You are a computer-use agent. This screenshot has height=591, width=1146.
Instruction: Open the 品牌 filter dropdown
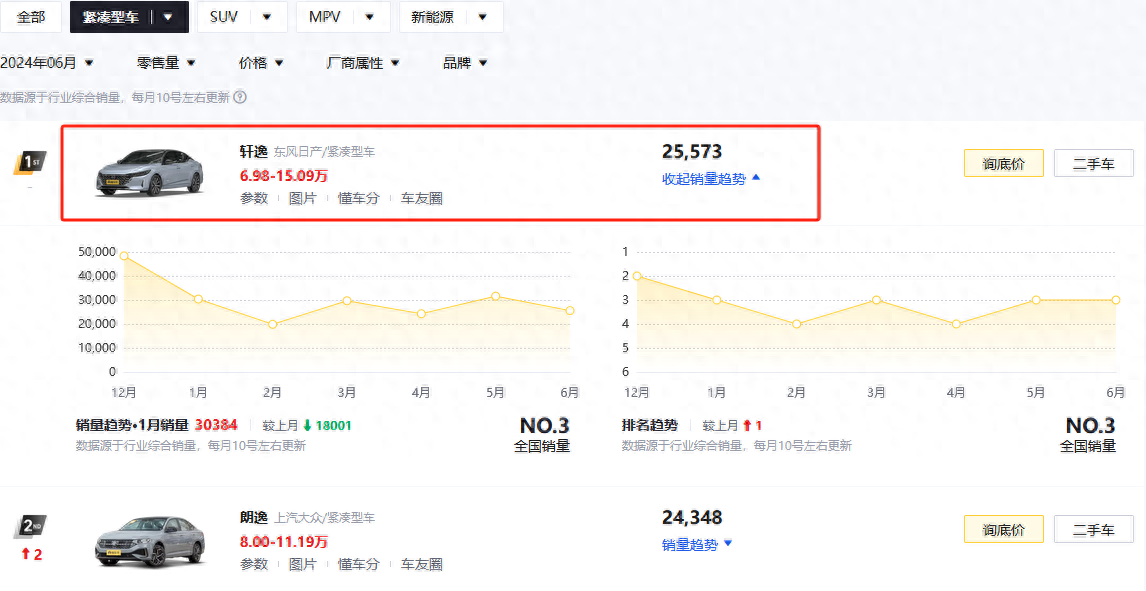(465, 63)
